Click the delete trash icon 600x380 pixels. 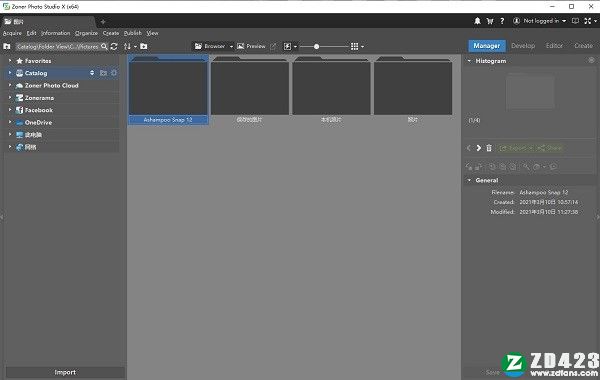pyautogui.click(x=489, y=148)
